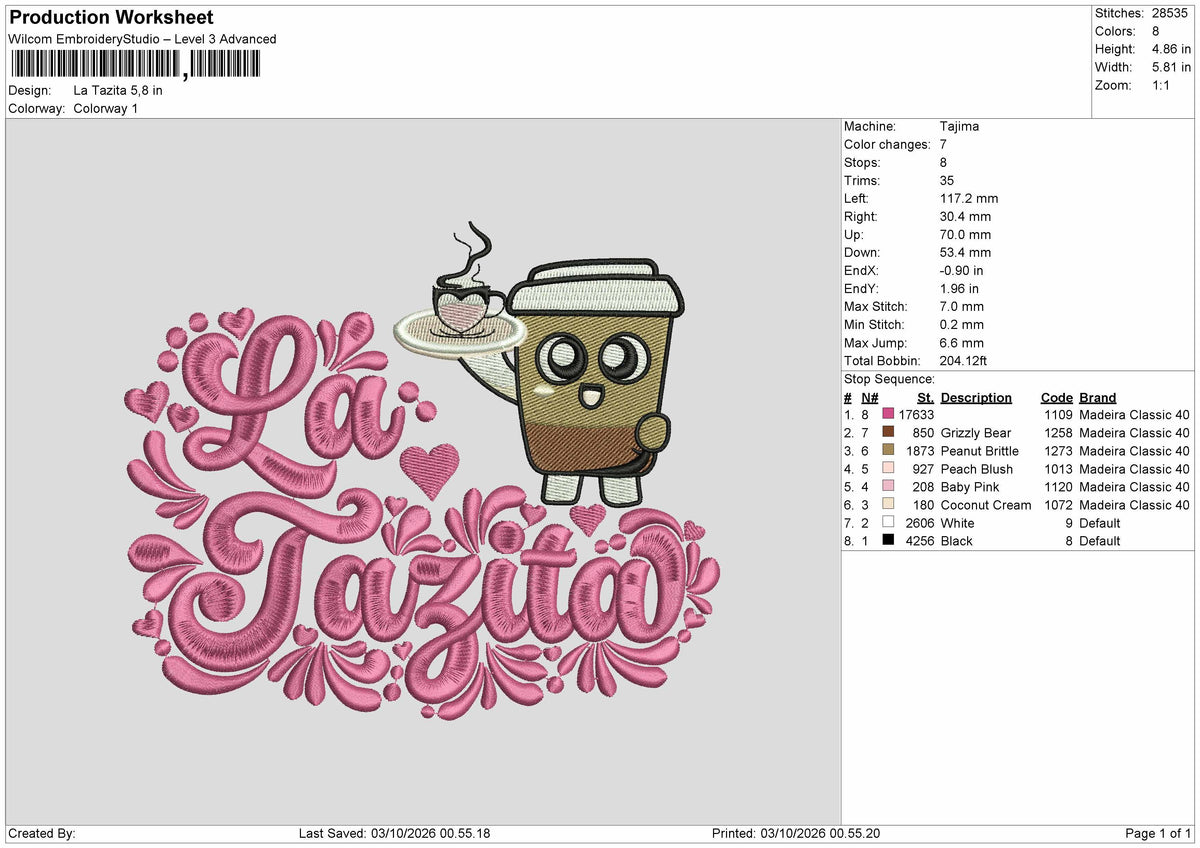Click the Production Worksheet title
The width and height of the screenshot is (1200, 848).
(x=111, y=18)
